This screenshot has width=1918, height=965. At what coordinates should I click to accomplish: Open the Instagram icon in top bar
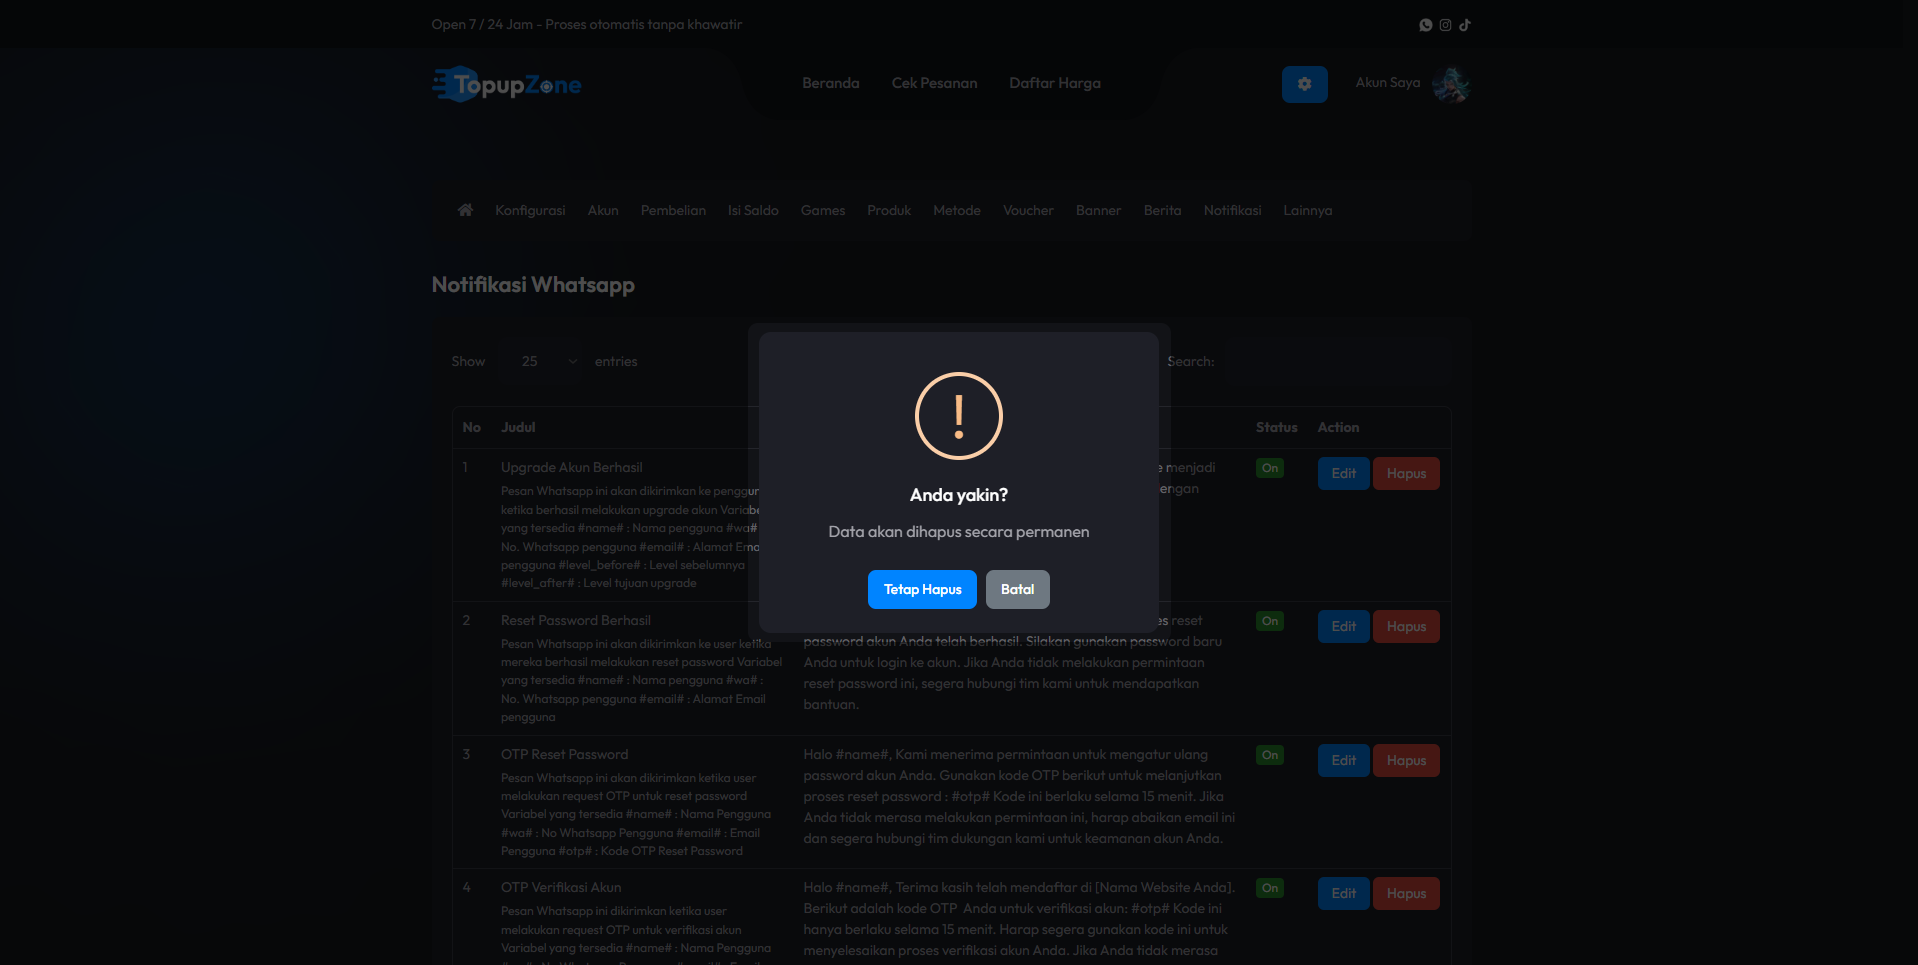1445,25
